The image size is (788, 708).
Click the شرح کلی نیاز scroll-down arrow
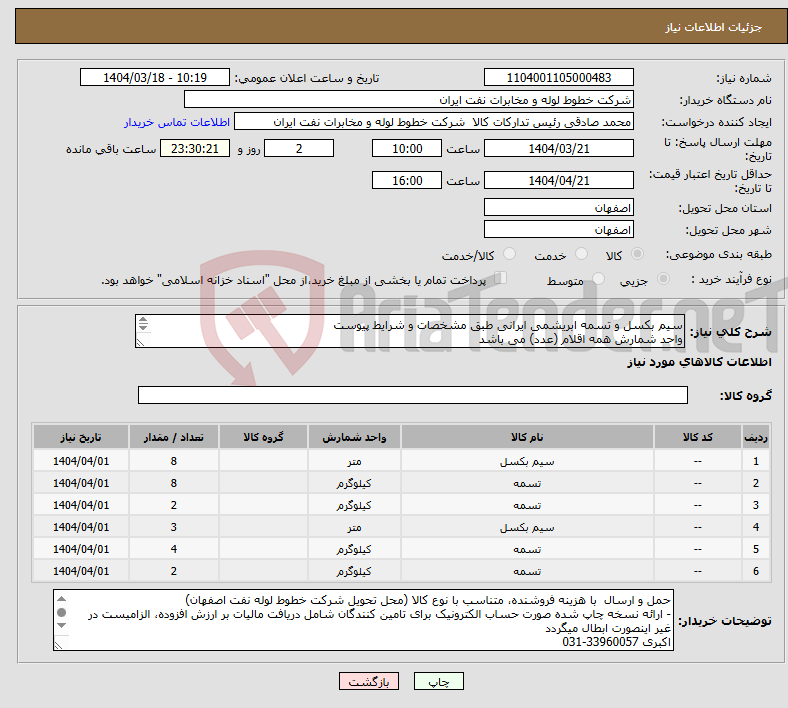pos(143,328)
